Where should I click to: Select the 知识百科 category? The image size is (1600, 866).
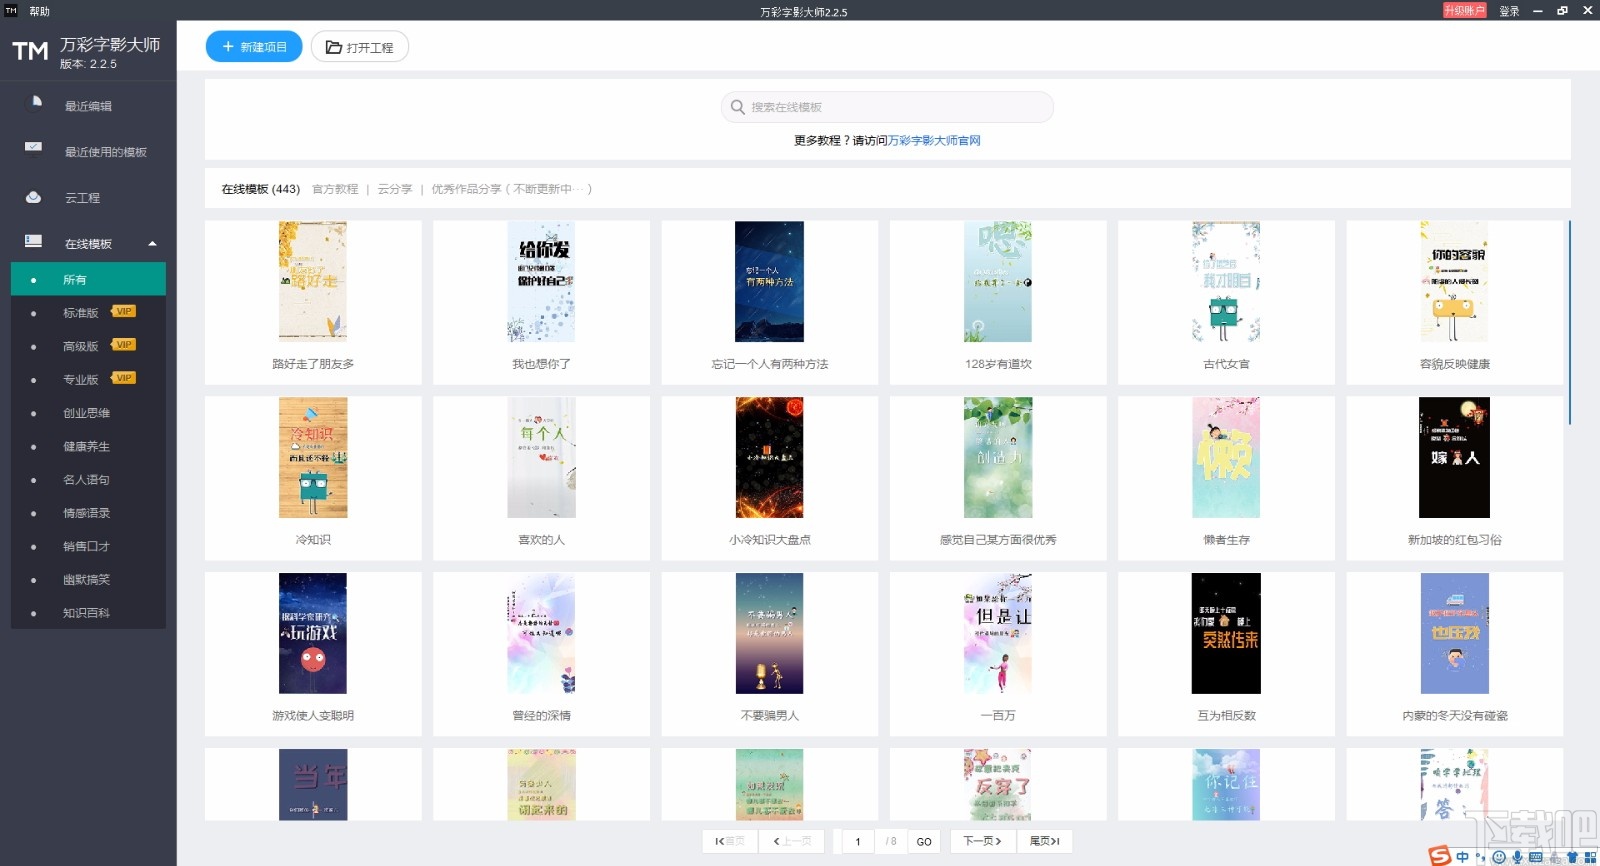[88, 612]
